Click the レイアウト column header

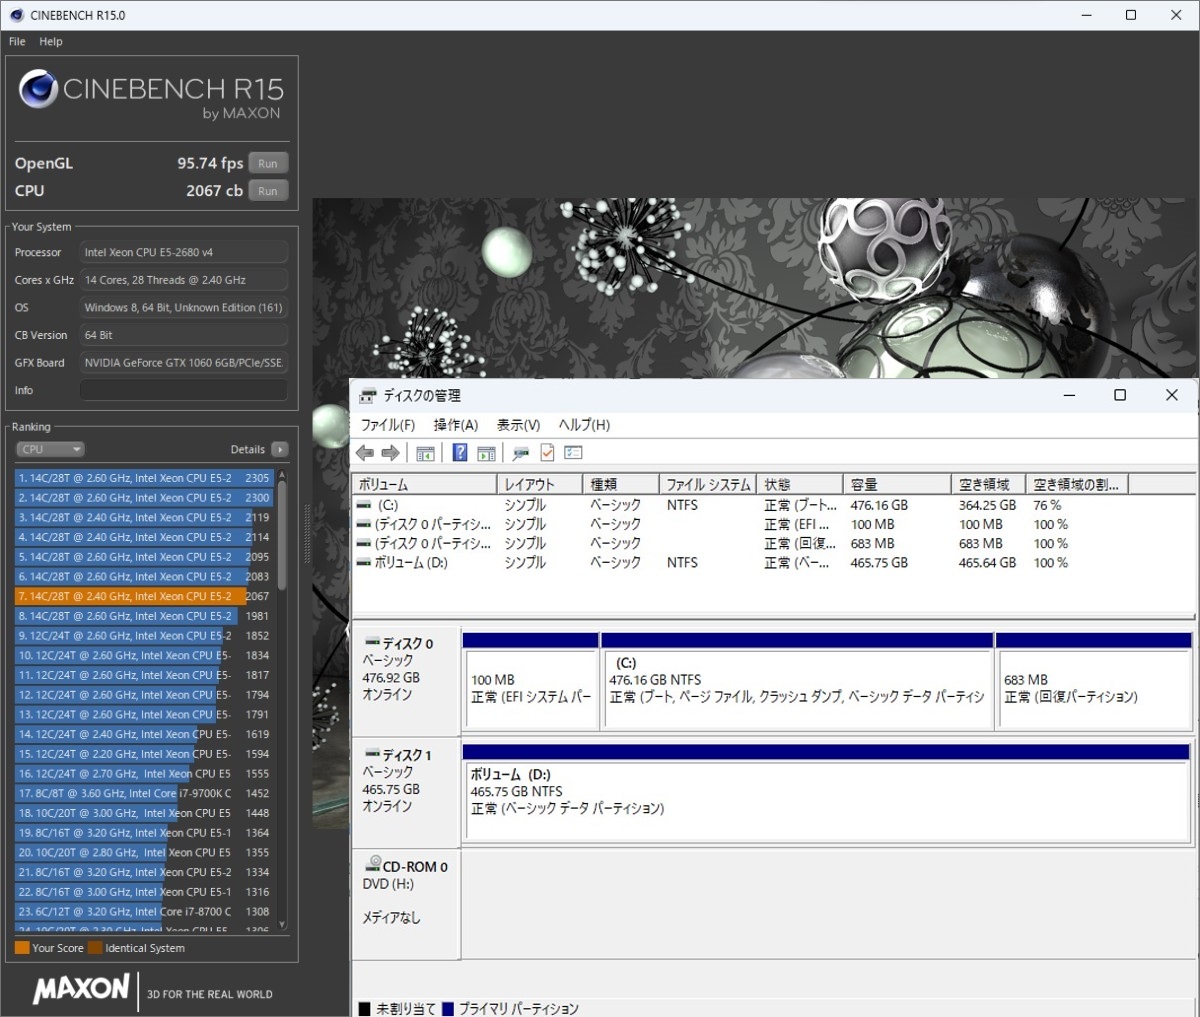point(540,484)
